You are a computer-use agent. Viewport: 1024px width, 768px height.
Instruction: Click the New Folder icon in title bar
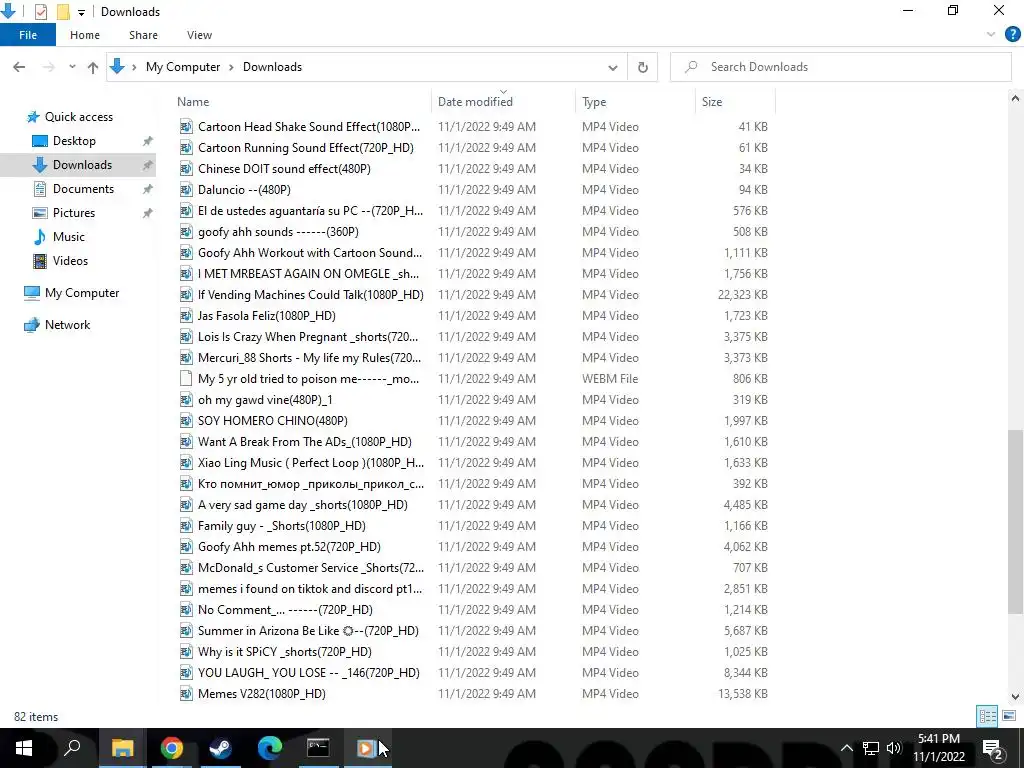(x=63, y=12)
